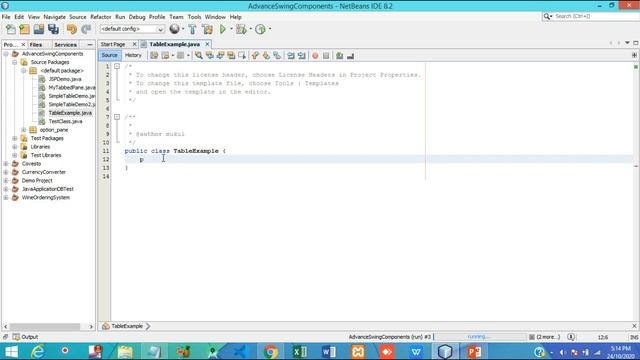Viewport: 640px width, 360px height.
Task: Click TableExample breadcrumb at editor bottom
Action: click(127, 326)
